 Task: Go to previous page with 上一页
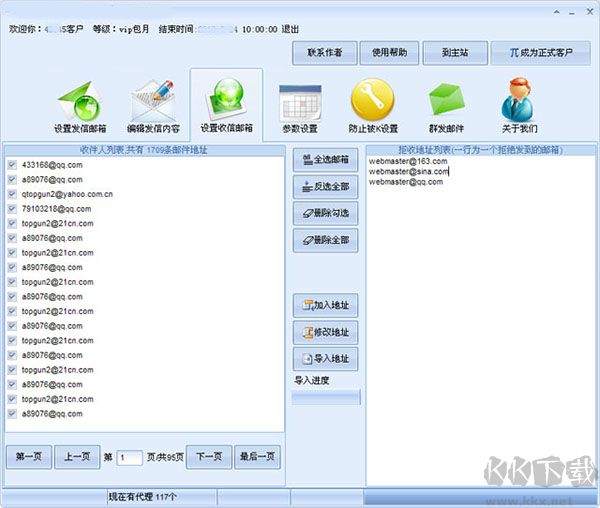77,457
